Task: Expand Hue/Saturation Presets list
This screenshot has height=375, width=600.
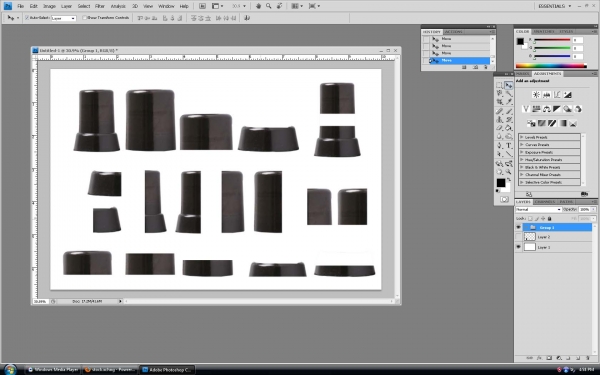Action: pyautogui.click(x=522, y=160)
